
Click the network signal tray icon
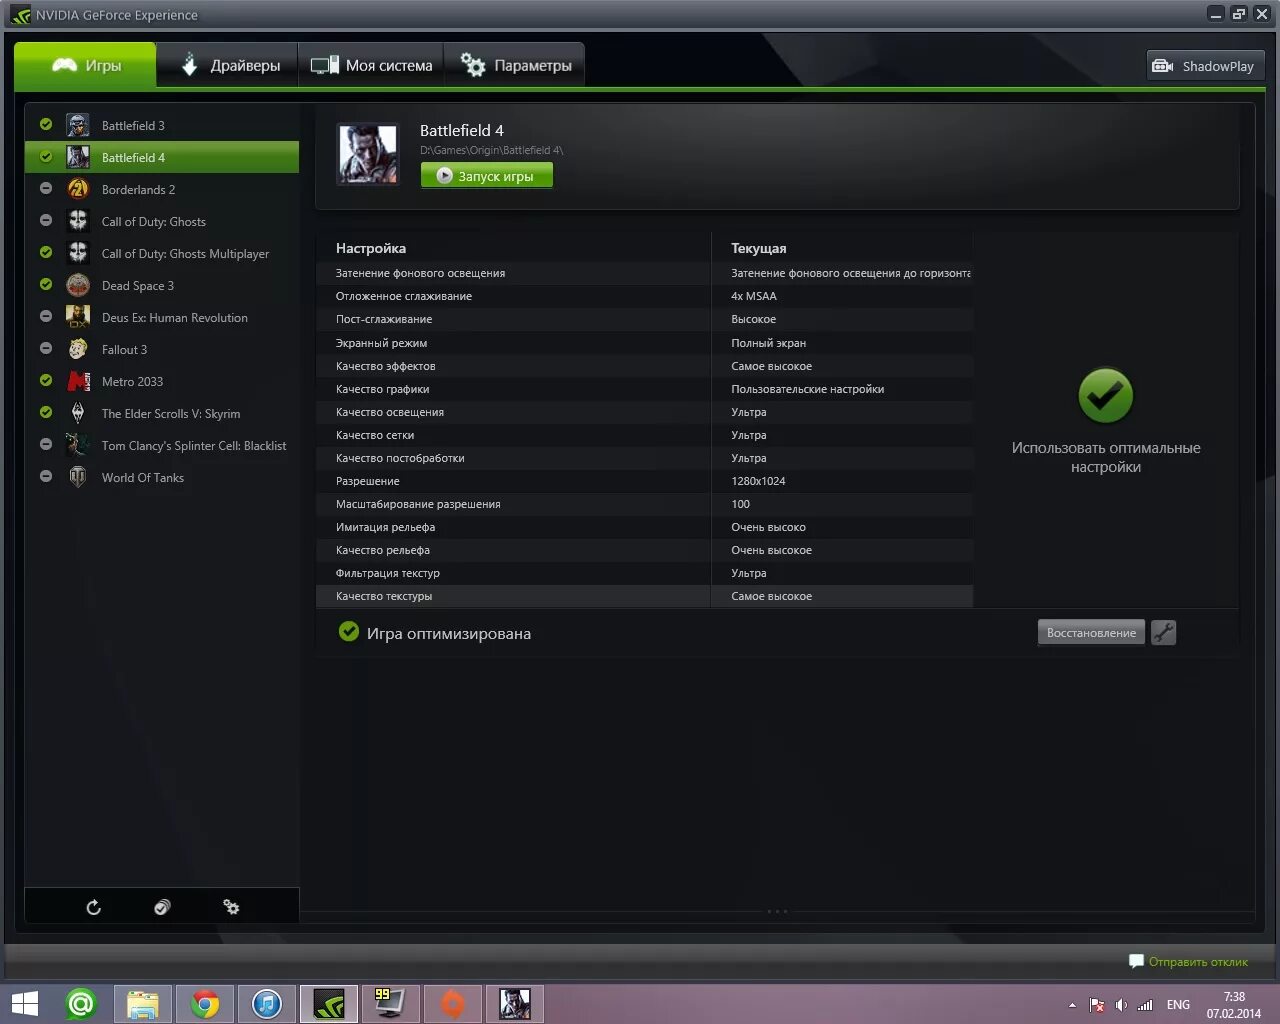tap(1145, 1005)
